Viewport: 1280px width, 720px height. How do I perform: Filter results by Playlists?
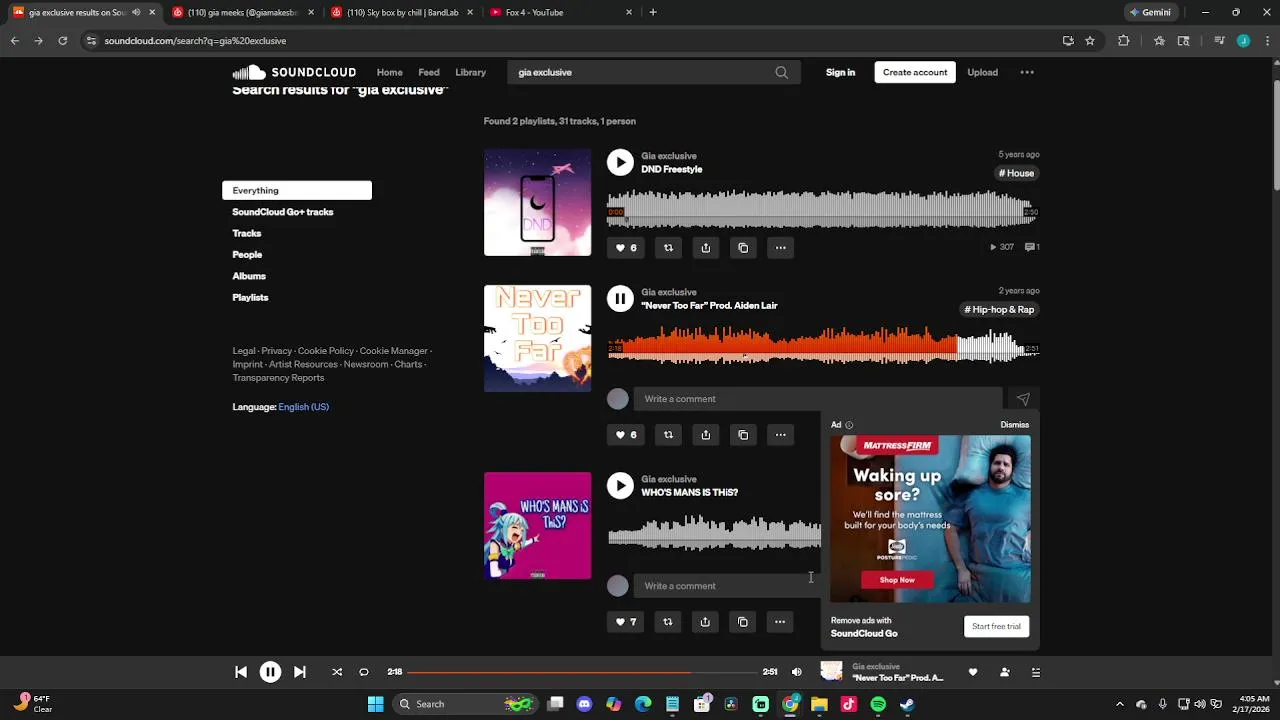[250, 297]
